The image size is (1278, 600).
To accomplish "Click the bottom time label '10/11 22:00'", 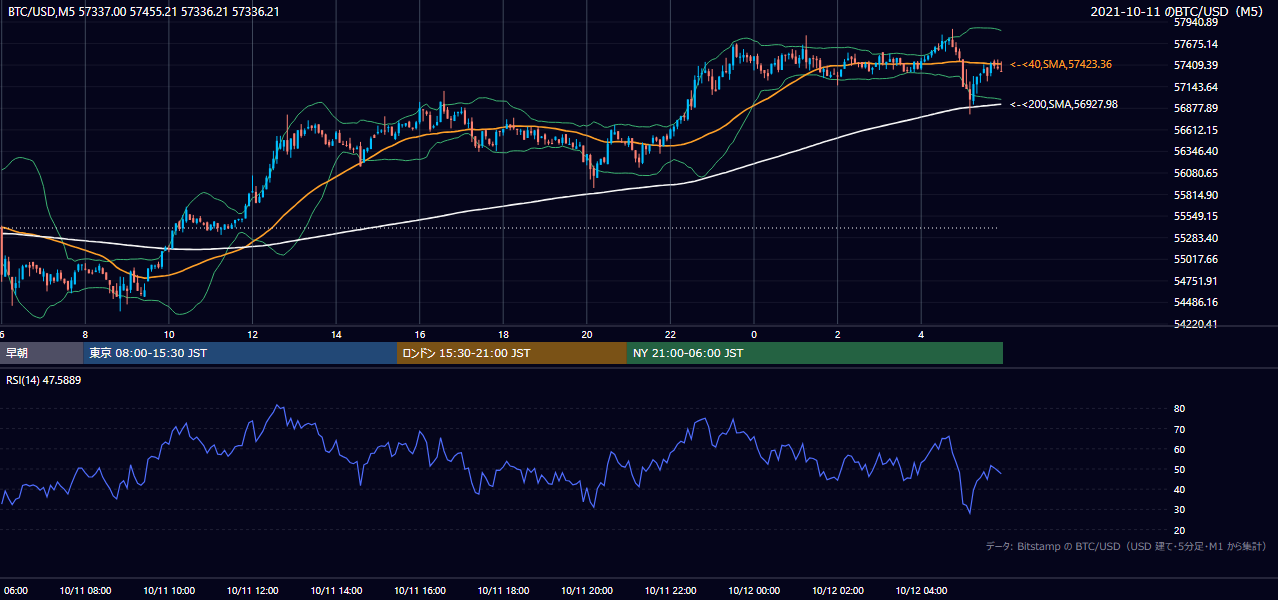I will (670, 590).
